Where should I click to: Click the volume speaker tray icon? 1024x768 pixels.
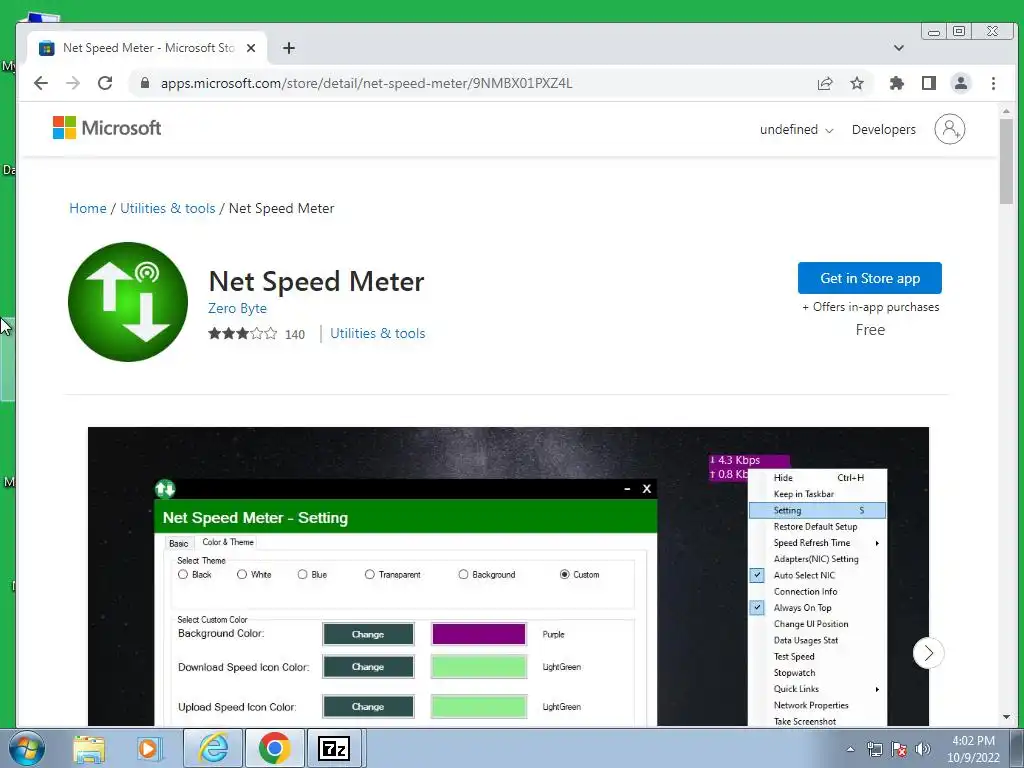click(923, 749)
